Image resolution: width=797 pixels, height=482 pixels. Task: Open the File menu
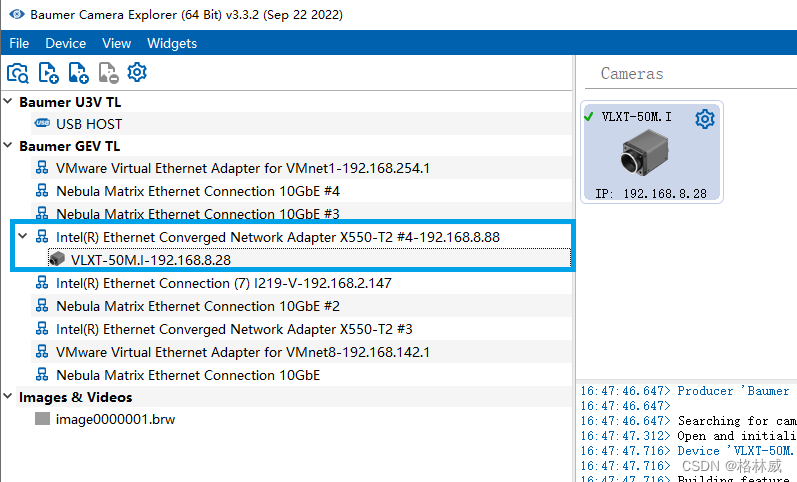click(x=19, y=43)
